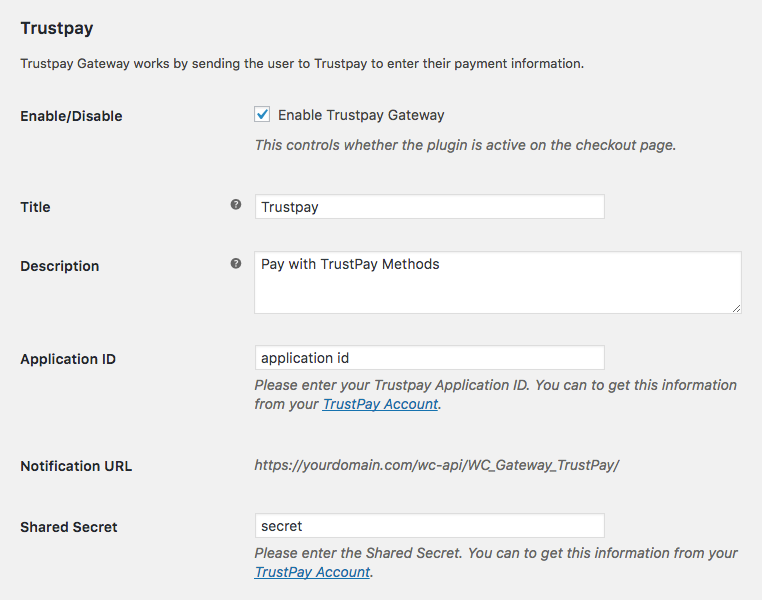The height and width of the screenshot is (600, 762).
Task: Click the Title row label
Action: [x=35, y=207]
